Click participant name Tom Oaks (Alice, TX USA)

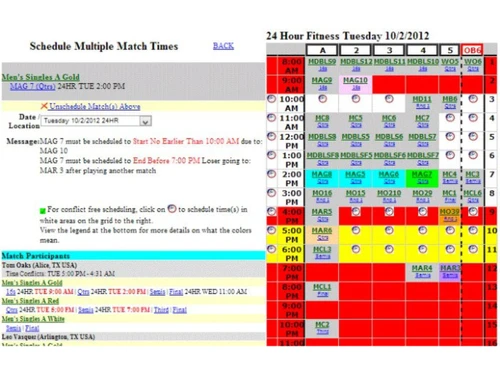point(39,265)
